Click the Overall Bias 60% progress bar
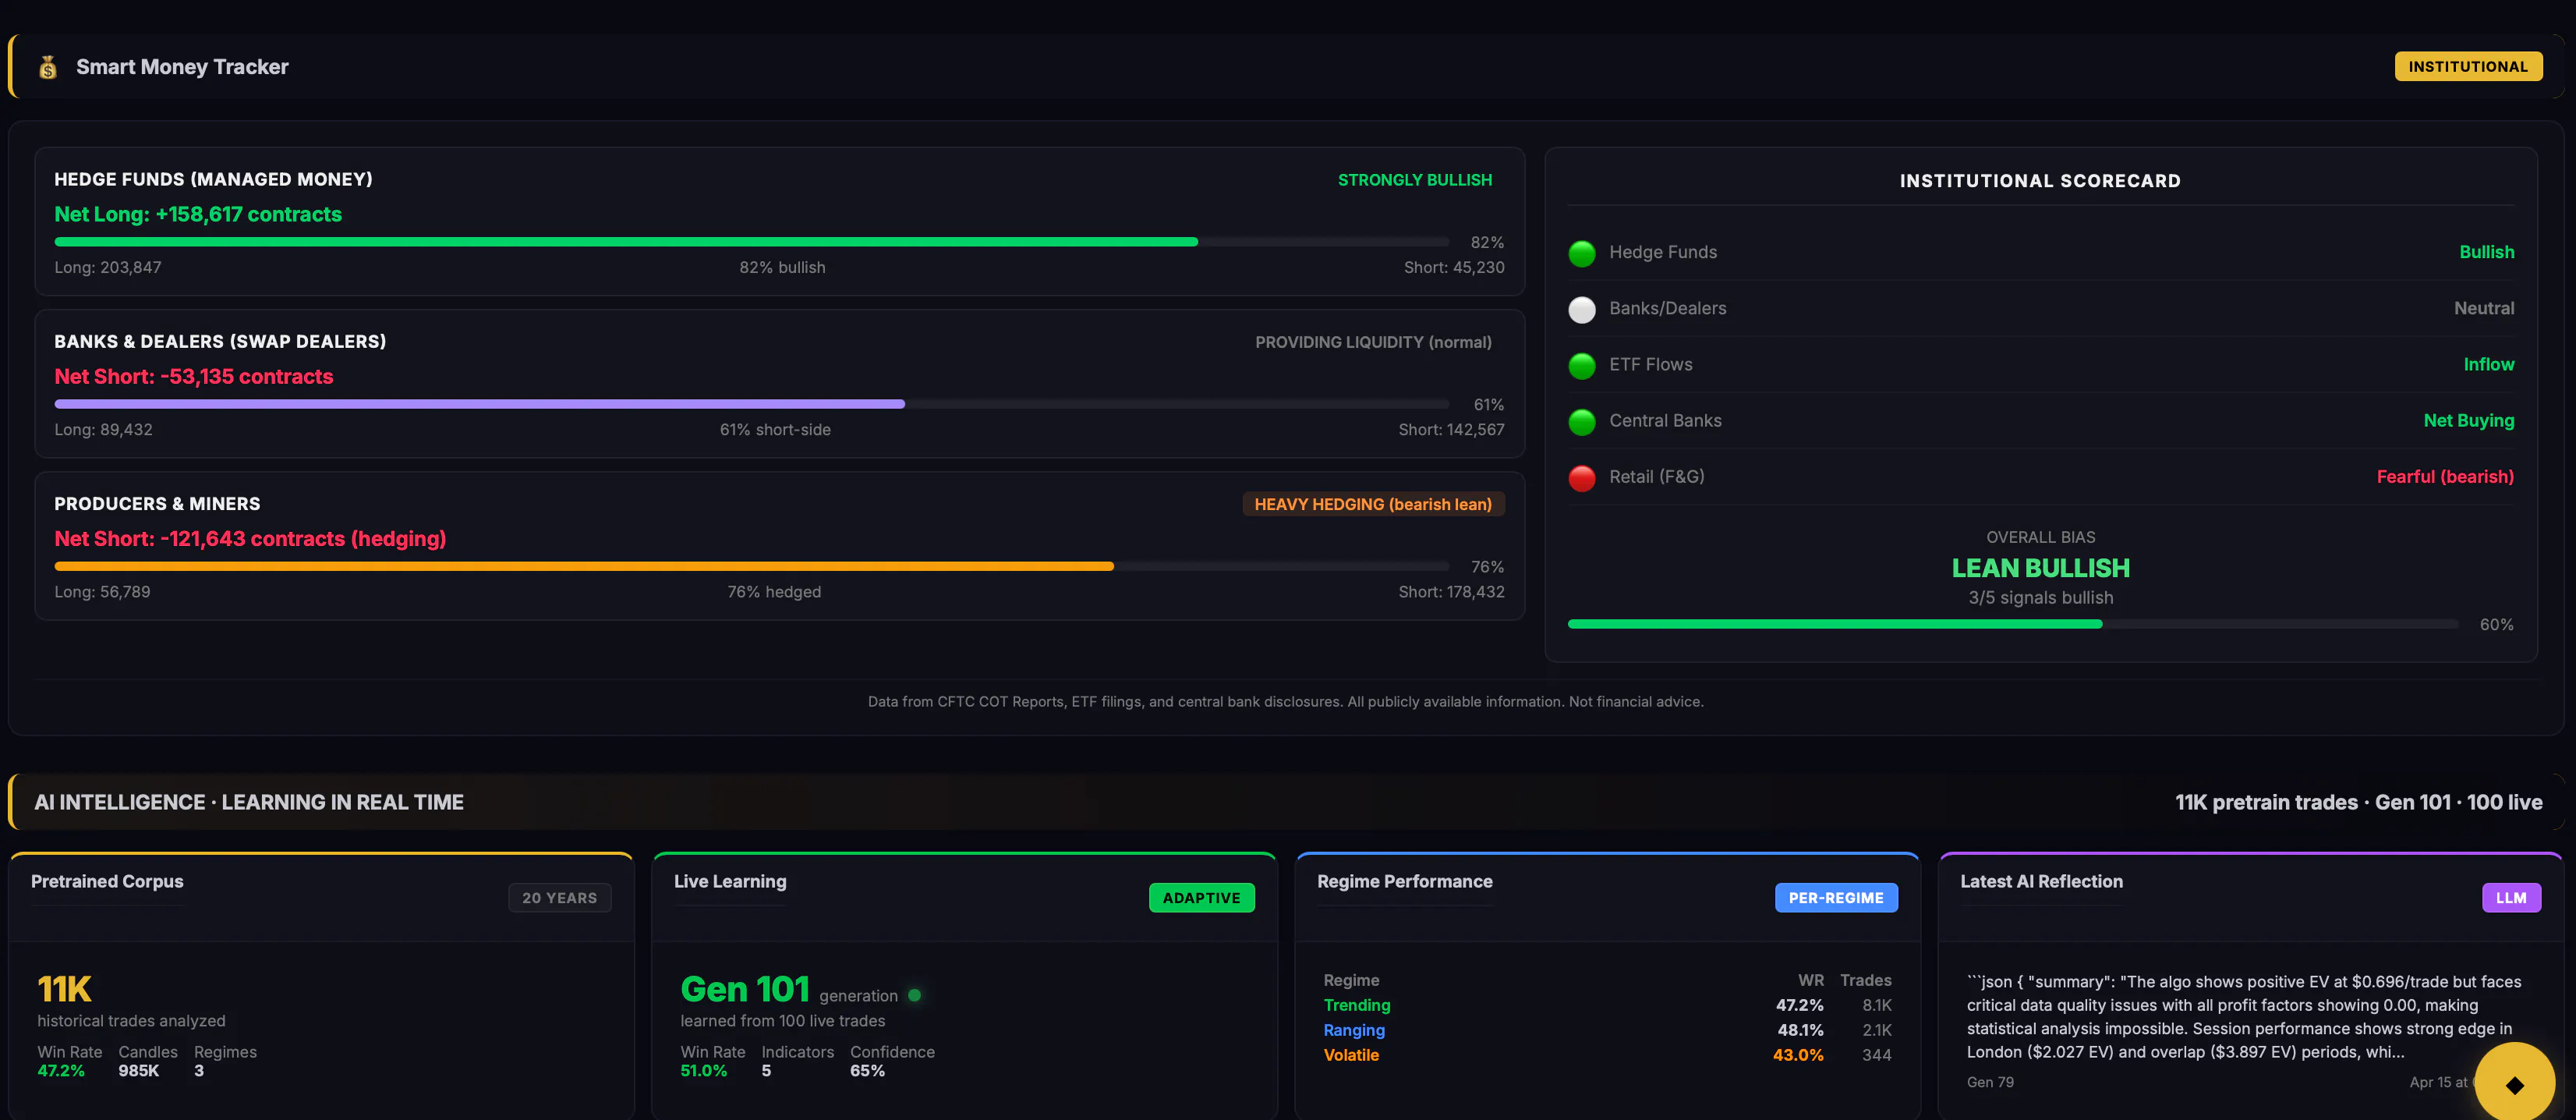 pyautogui.click(x=2013, y=624)
